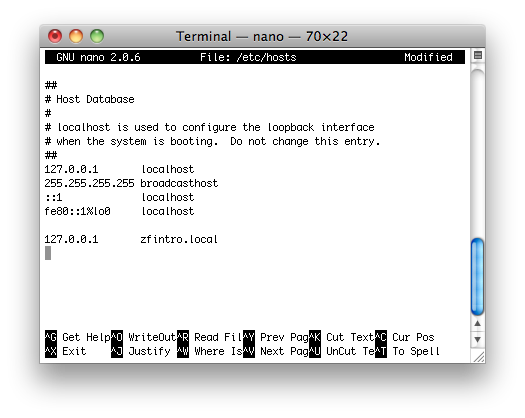Click the ^U UnCut Text shortcut
The height and width of the screenshot is (418, 525).
pyautogui.click(x=342, y=351)
